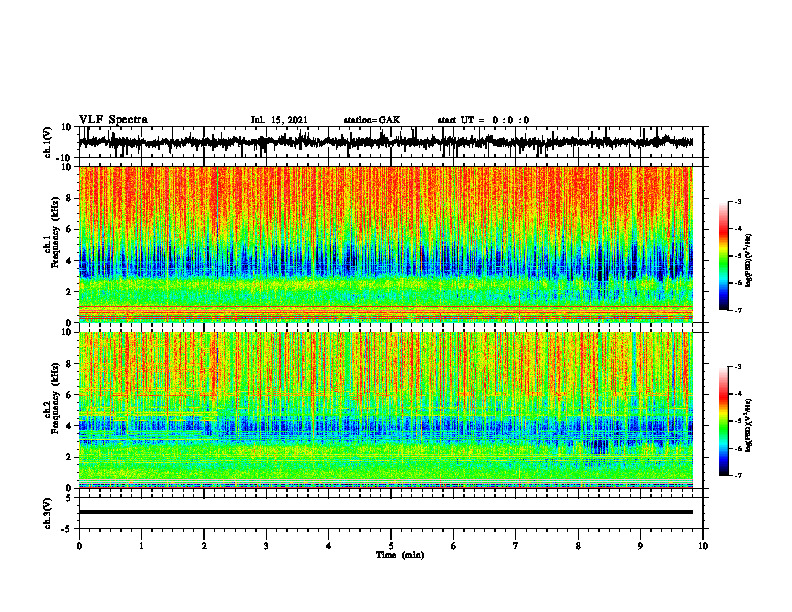Click inside the ch.1 spectrogram panel
The width and height of the screenshot is (792, 612).
385,244
